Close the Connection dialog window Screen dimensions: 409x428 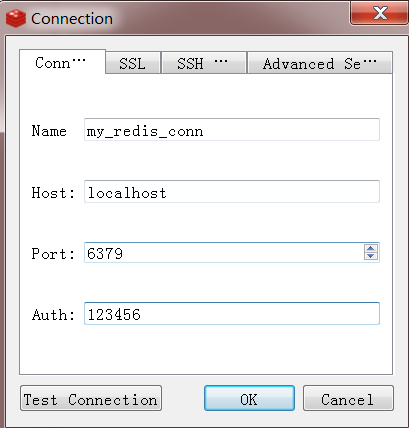click(379, 13)
